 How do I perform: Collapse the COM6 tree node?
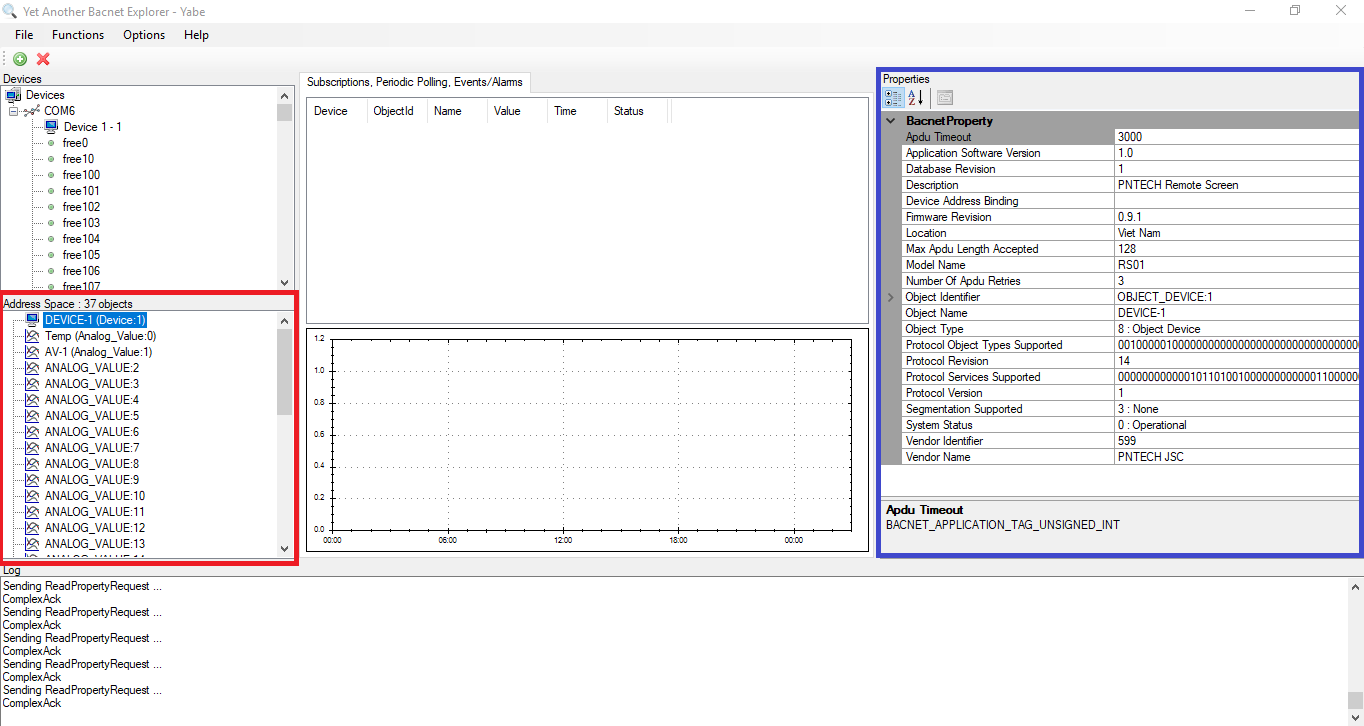(14, 111)
